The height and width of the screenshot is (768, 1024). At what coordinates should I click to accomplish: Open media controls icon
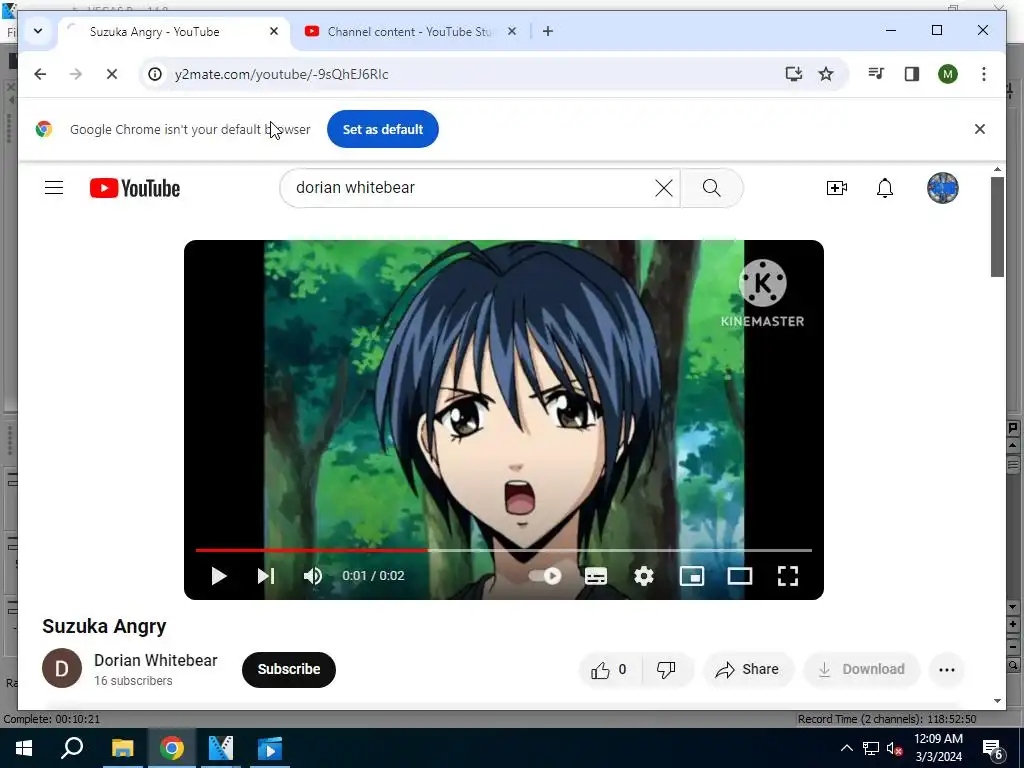pyautogui.click(x=876, y=74)
